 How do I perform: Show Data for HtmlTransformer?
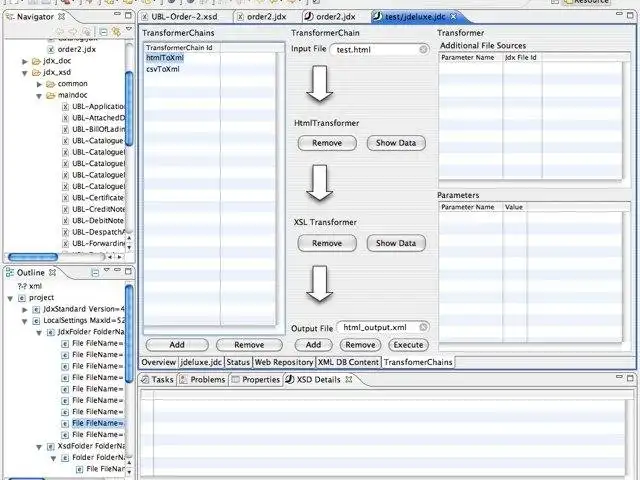pyautogui.click(x=396, y=143)
